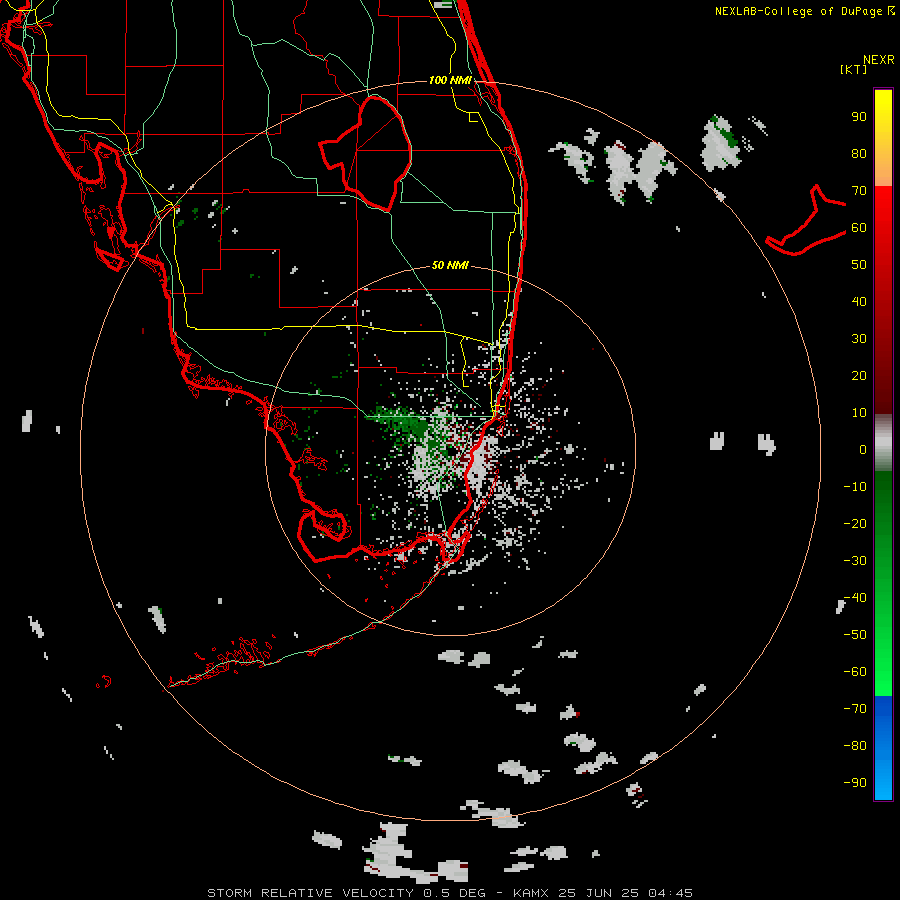Click the Lake Okeechobee outline on the map
This screenshot has width=900, height=900.
(366, 153)
